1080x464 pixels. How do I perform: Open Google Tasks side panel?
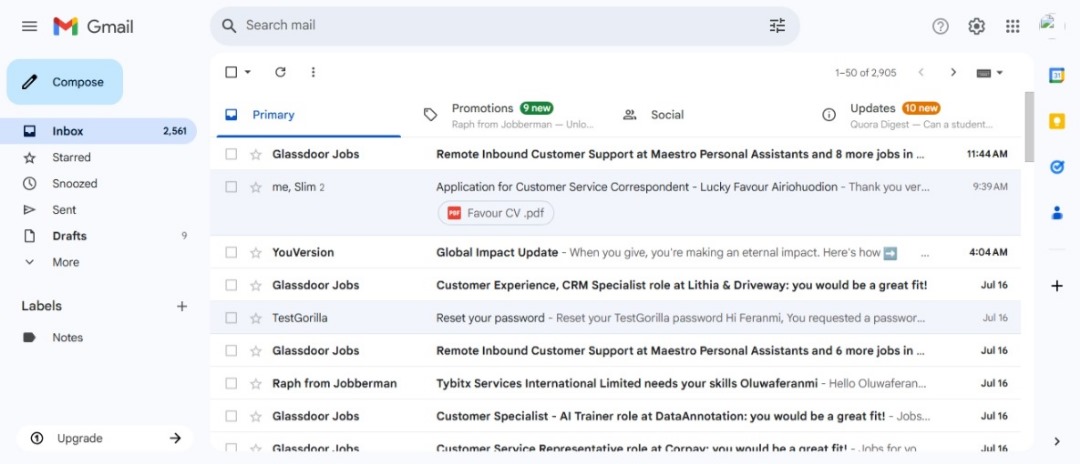point(1057,167)
